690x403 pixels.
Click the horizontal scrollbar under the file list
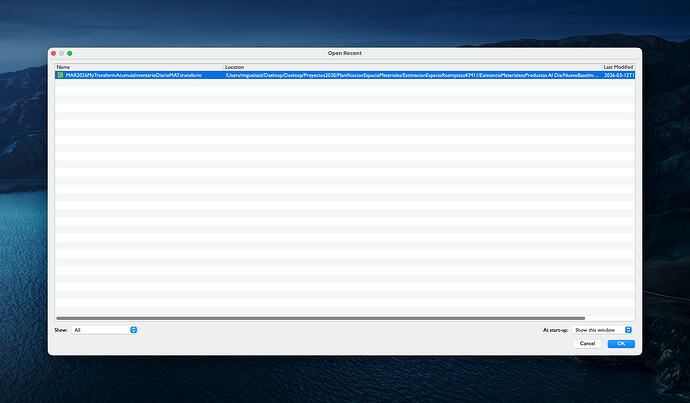(320, 318)
